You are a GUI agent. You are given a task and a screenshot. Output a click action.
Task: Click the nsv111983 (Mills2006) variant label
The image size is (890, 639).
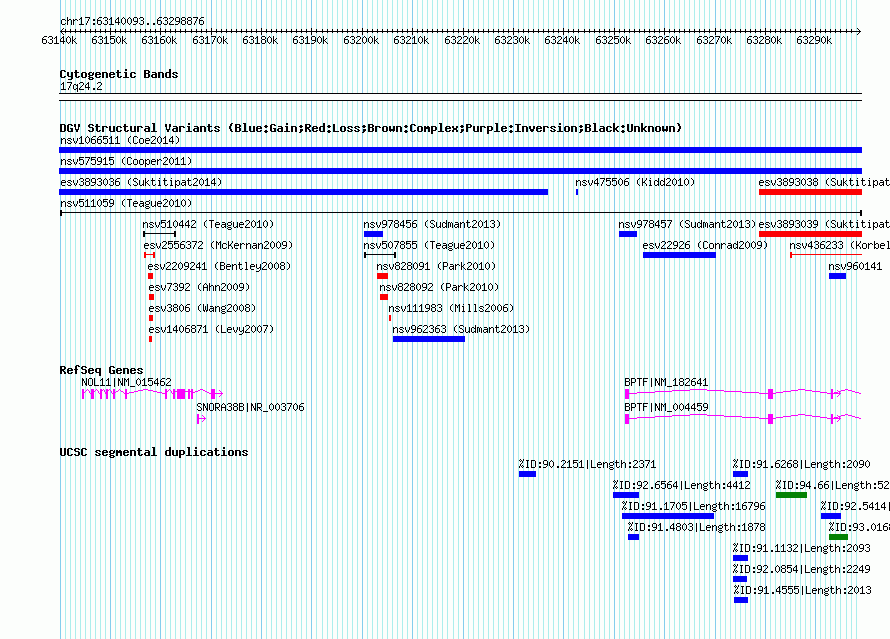[x=451, y=308]
